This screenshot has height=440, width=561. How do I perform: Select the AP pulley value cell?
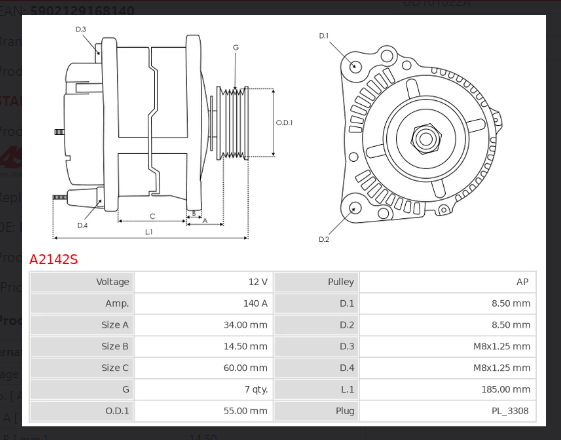point(448,282)
